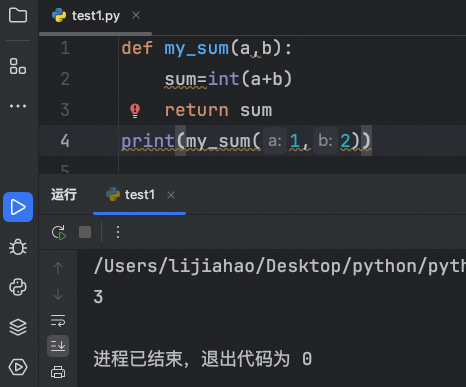Open the Project folder tool window
Viewport: 466px width, 387px height.
[x=18, y=15]
